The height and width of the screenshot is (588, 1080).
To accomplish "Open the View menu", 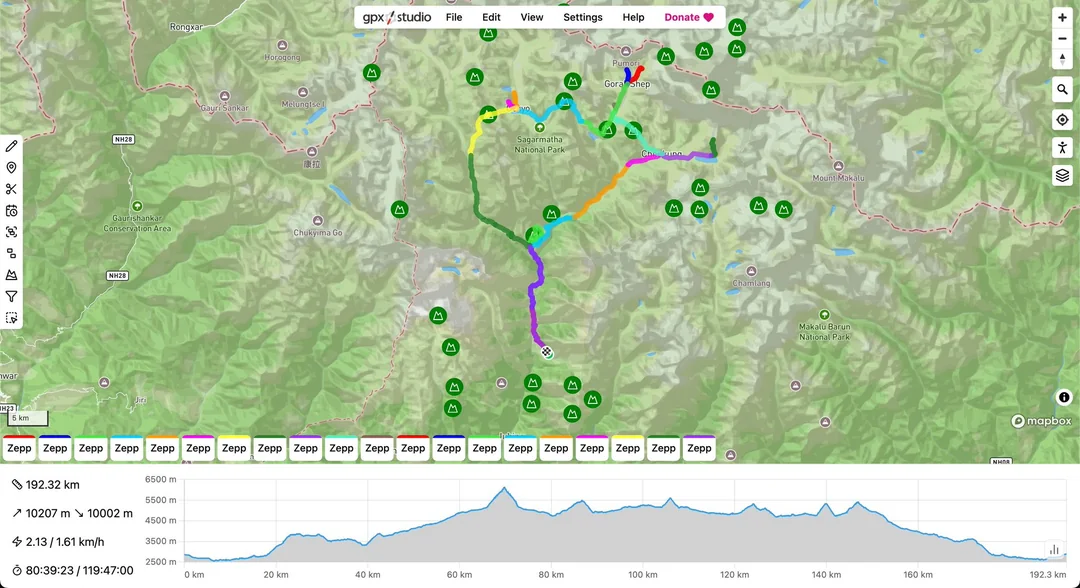I will (532, 17).
